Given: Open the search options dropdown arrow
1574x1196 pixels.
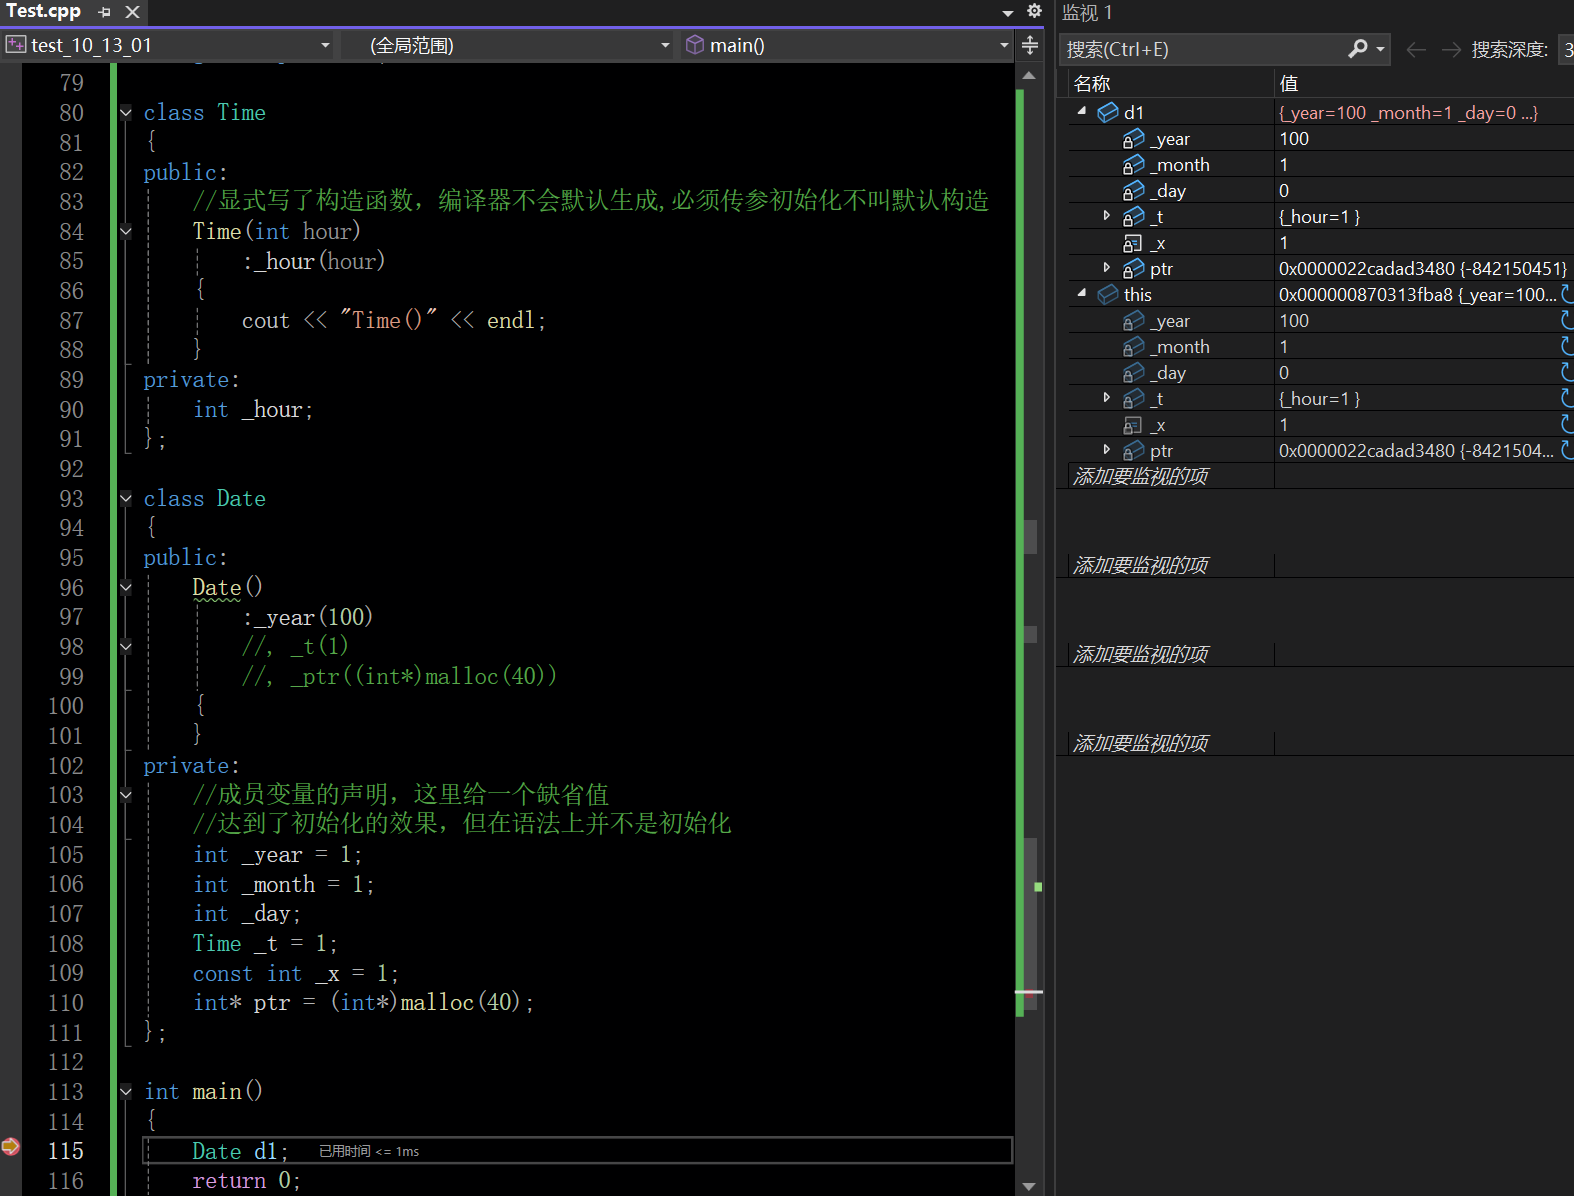Looking at the screenshot, I should pos(1381,49).
